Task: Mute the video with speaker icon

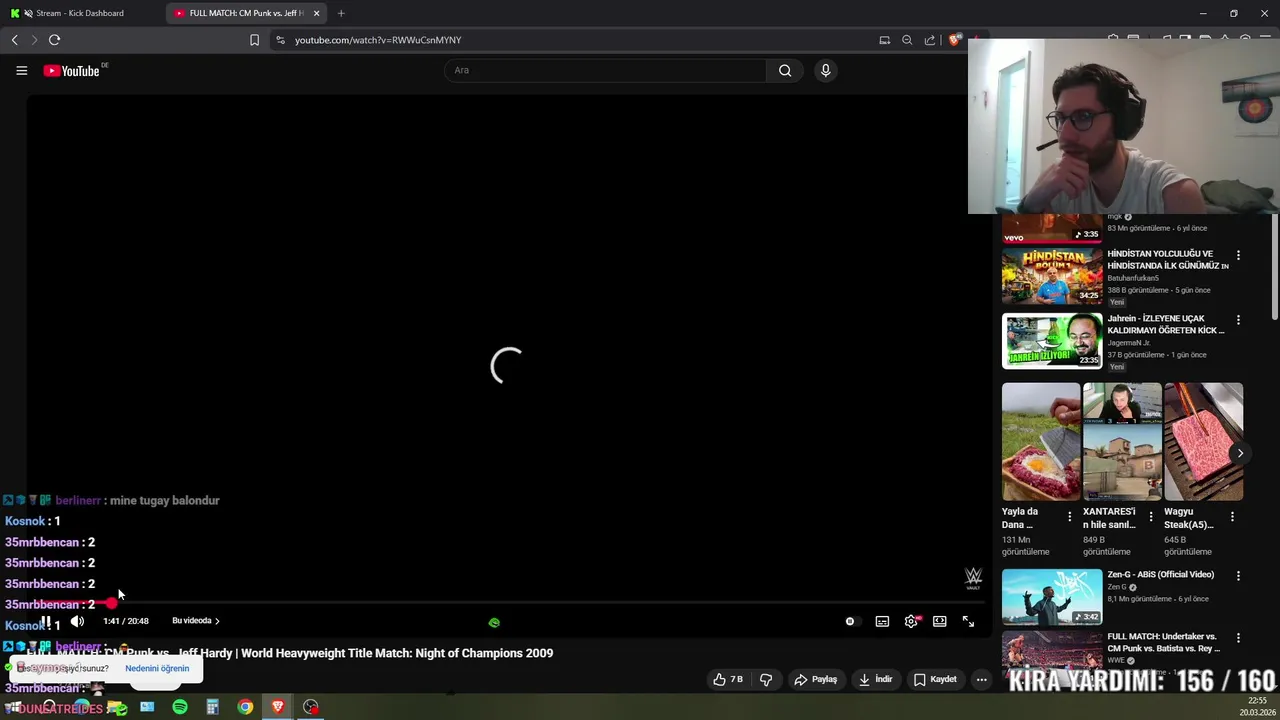Action: click(77, 621)
